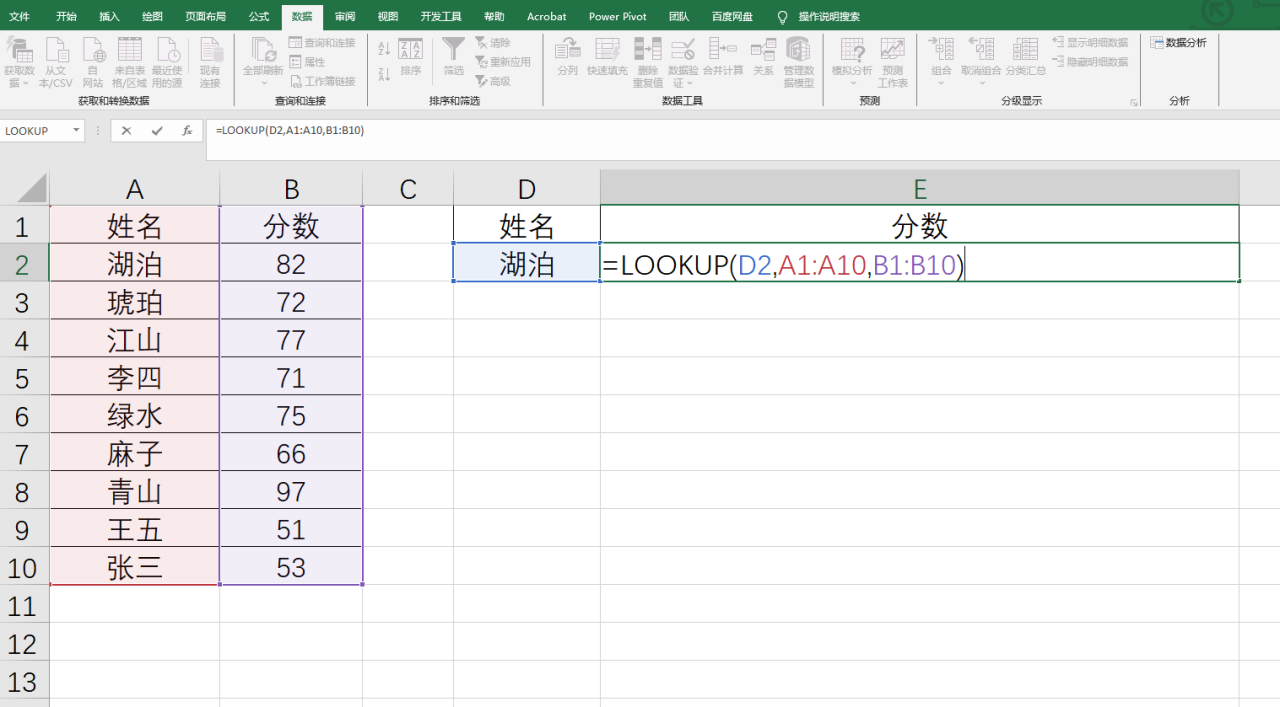
Task: Click the cell with score 51
Action: [291, 530]
